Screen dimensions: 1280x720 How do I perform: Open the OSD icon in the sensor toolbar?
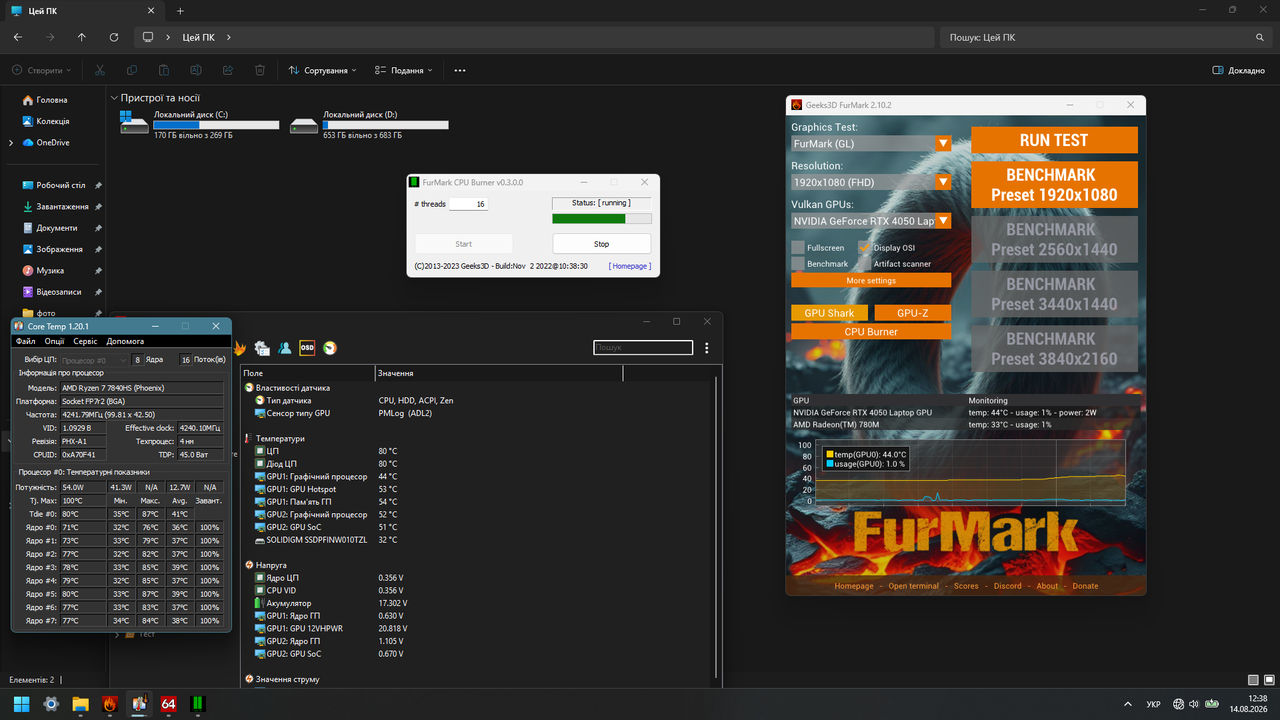[x=307, y=348]
